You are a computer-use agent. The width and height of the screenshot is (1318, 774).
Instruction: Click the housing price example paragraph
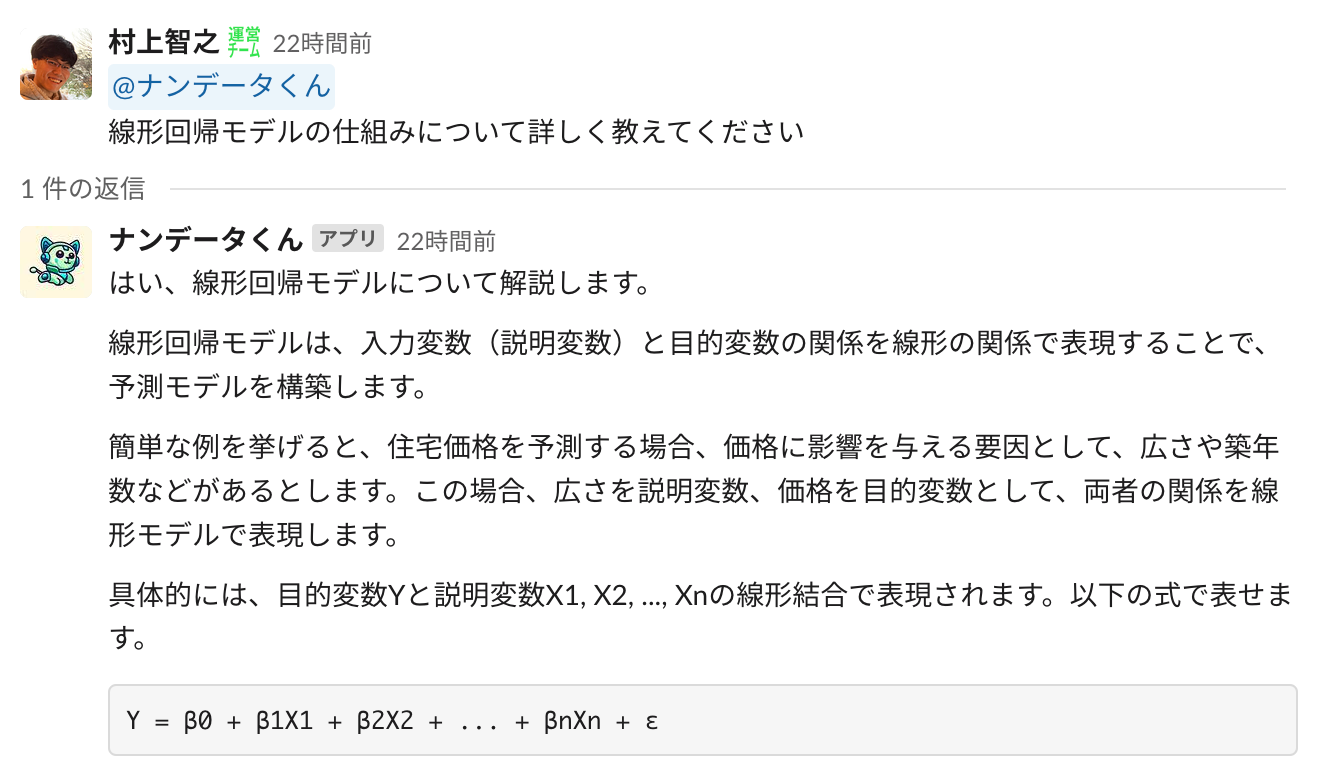(690, 492)
